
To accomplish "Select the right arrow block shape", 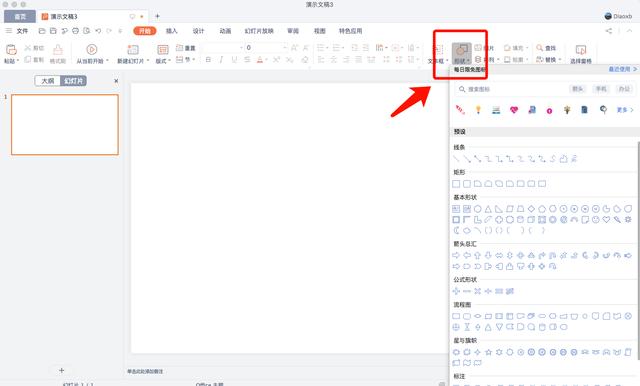I will click(x=456, y=255).
